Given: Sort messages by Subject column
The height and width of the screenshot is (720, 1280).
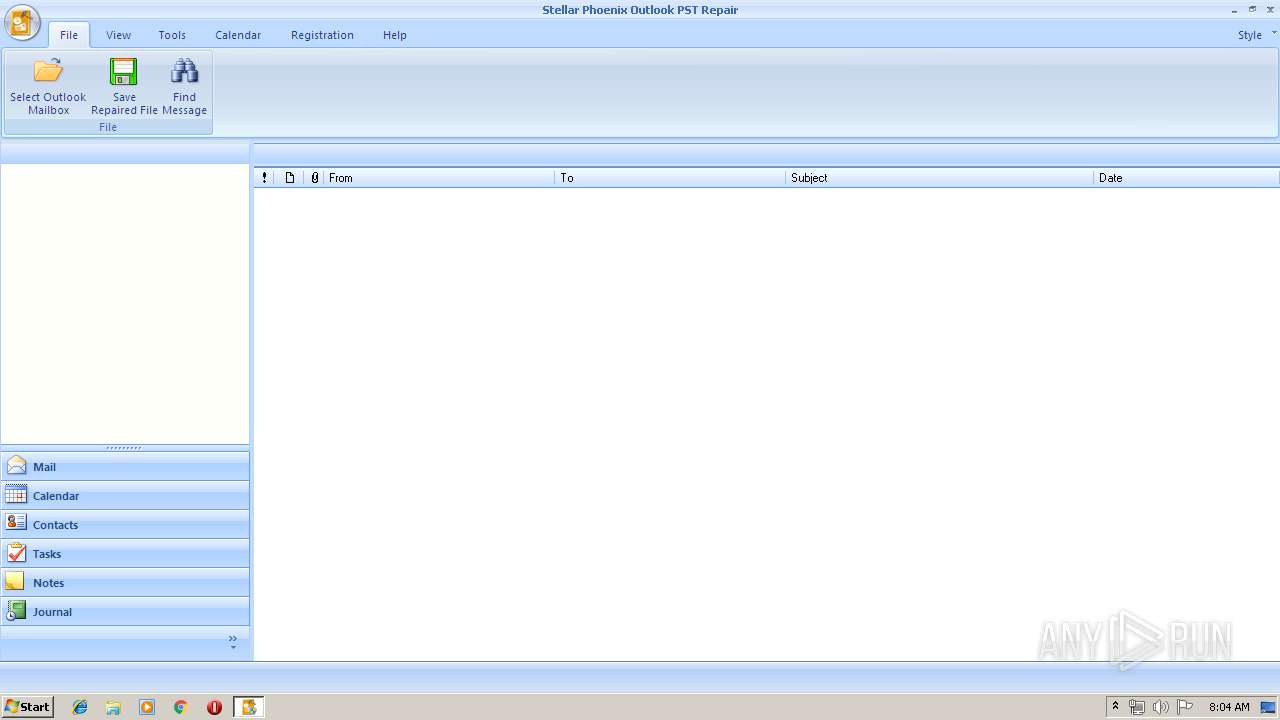Looking at the screenshot, I should point(939,178).
